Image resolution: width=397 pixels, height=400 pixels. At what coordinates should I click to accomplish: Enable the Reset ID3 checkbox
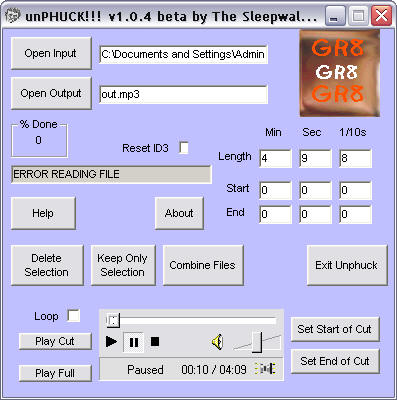click(184, 148)
